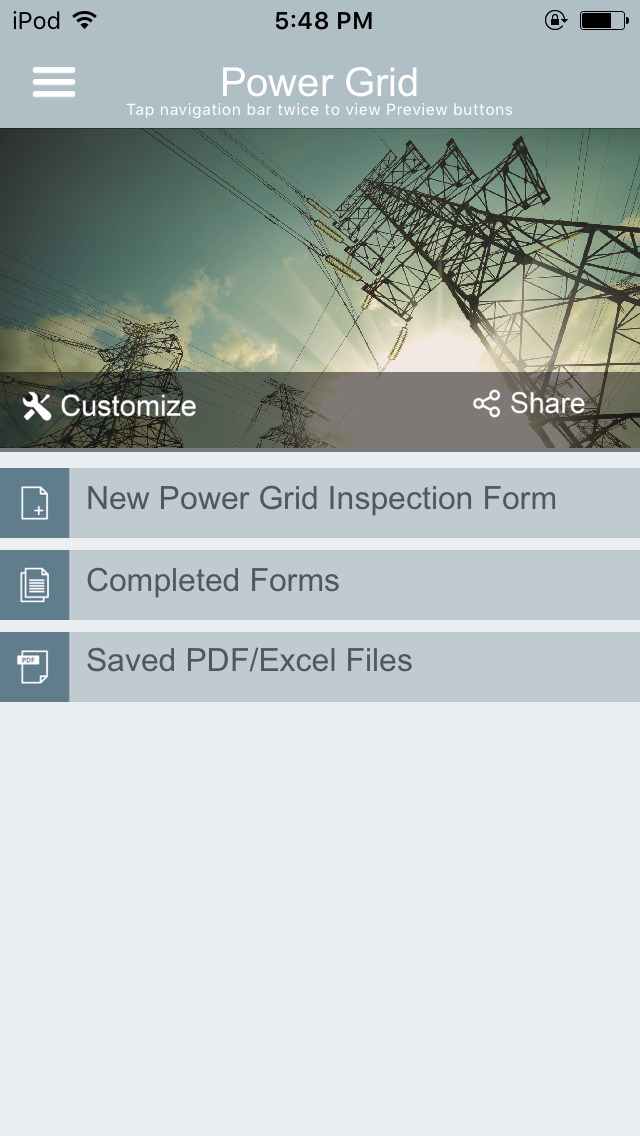Open Completed Forms list
The height and width of the screenshot is (1136, 640).
click(320, 585)
